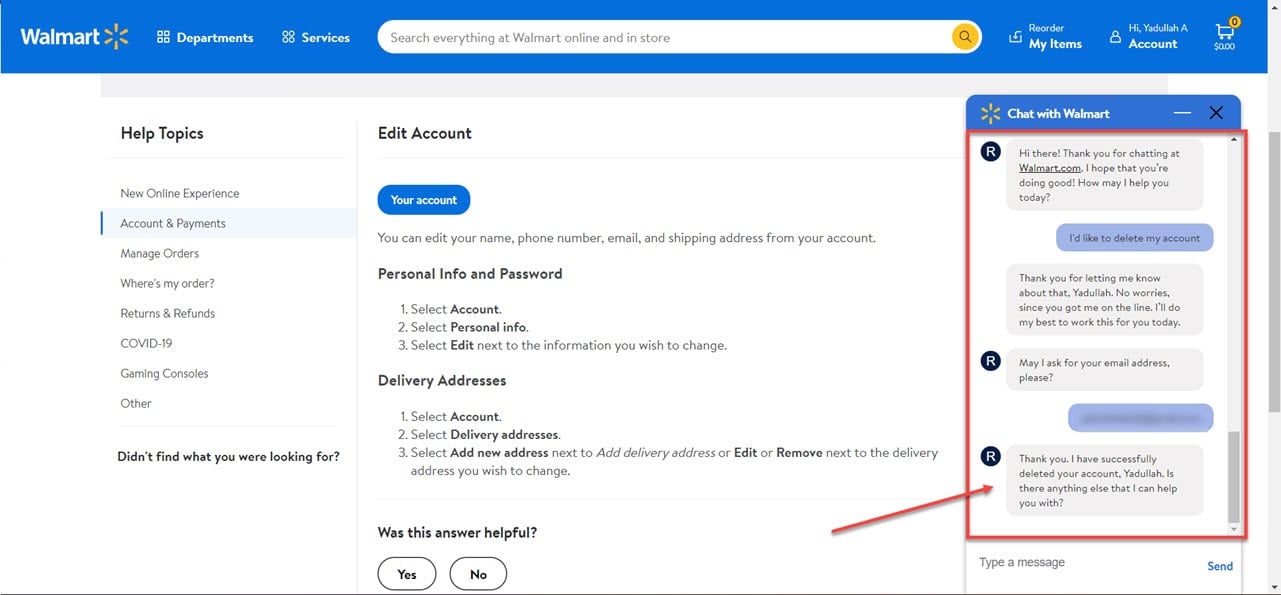1281x595 pixels.
Task: Click the search magnifier icon
Action: pos(963,37)
